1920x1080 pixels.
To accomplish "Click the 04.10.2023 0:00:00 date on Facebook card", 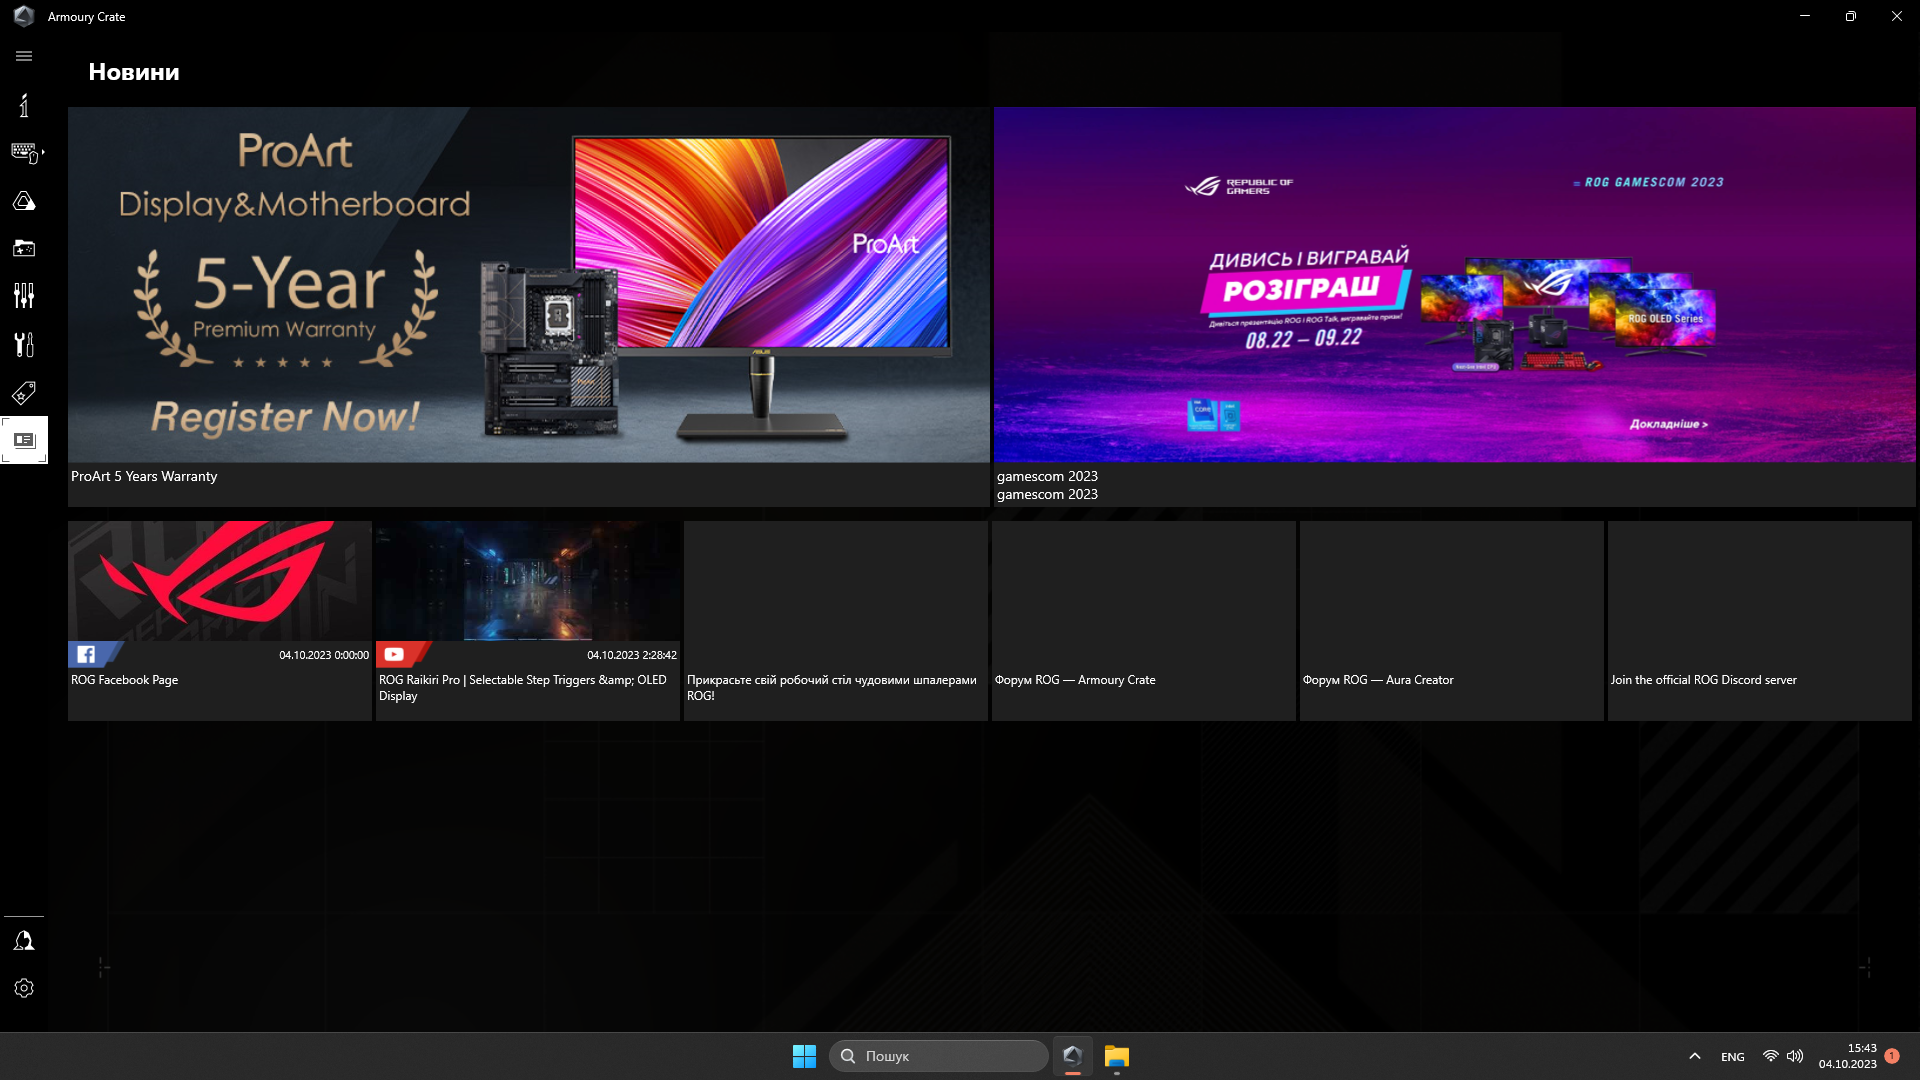I will coord(324,655).
